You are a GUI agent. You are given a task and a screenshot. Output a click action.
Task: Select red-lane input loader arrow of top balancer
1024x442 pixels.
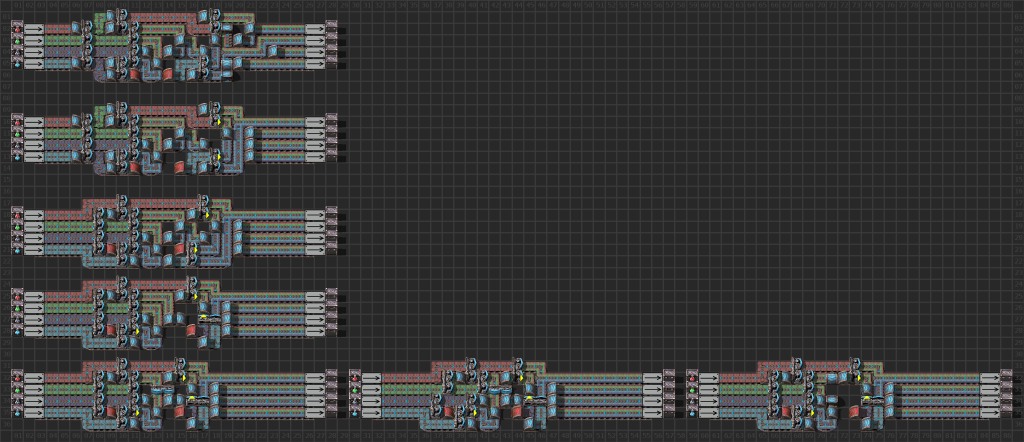pos(34,29)
